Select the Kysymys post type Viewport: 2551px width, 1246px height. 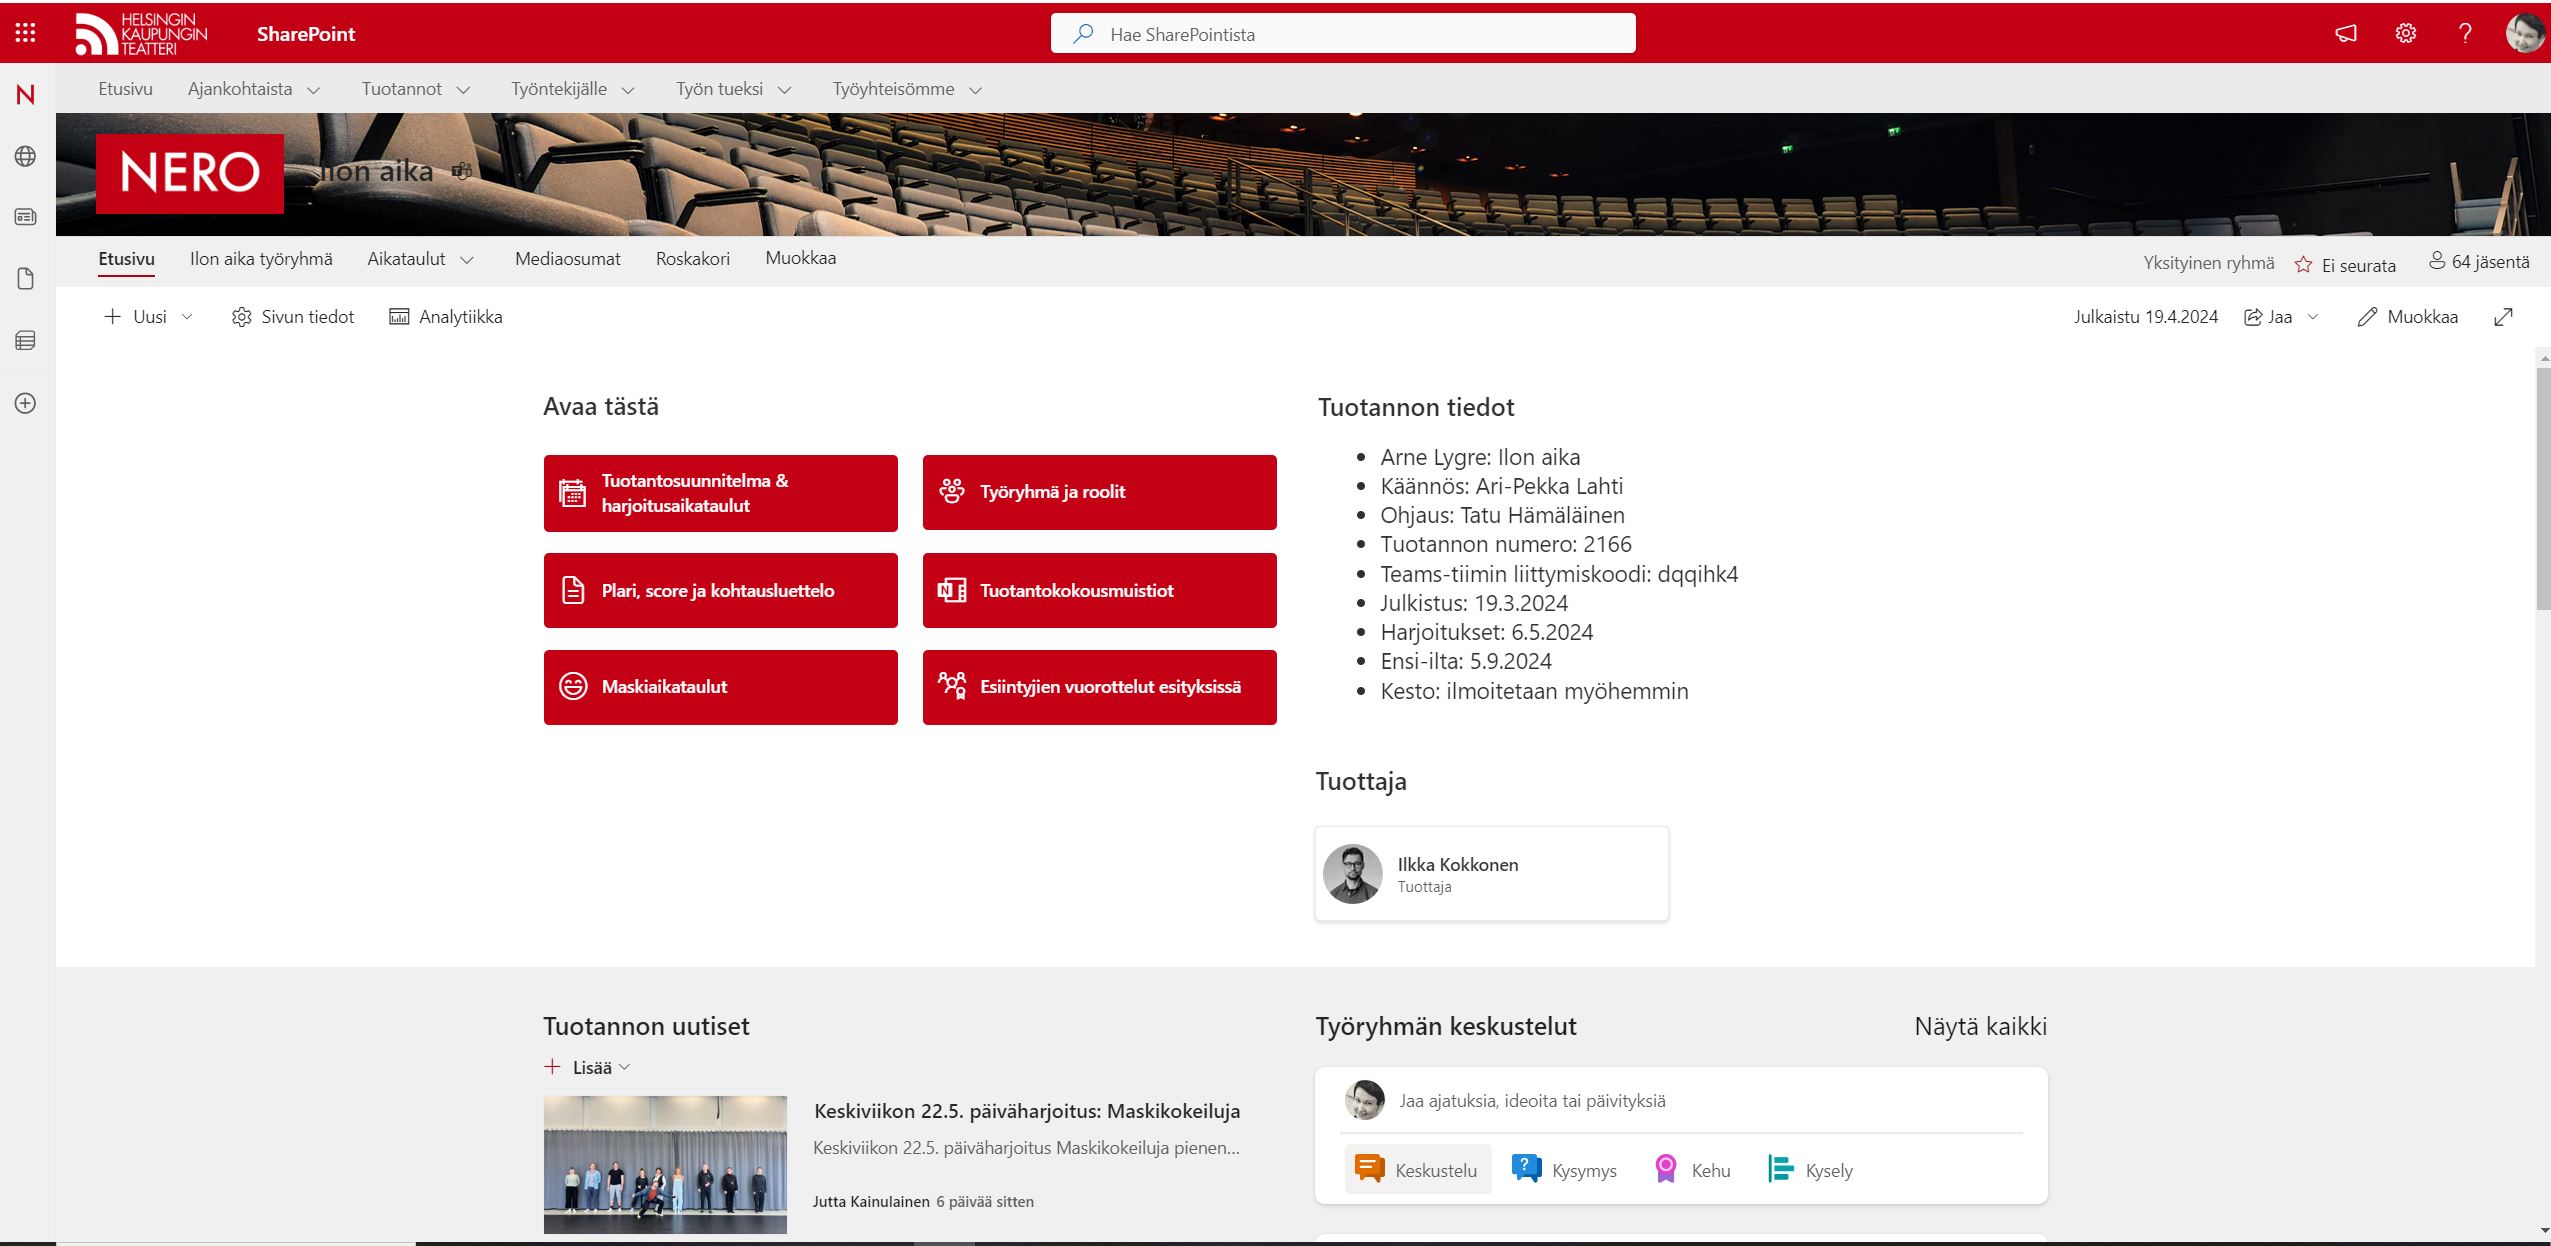coord(1564,1170)
